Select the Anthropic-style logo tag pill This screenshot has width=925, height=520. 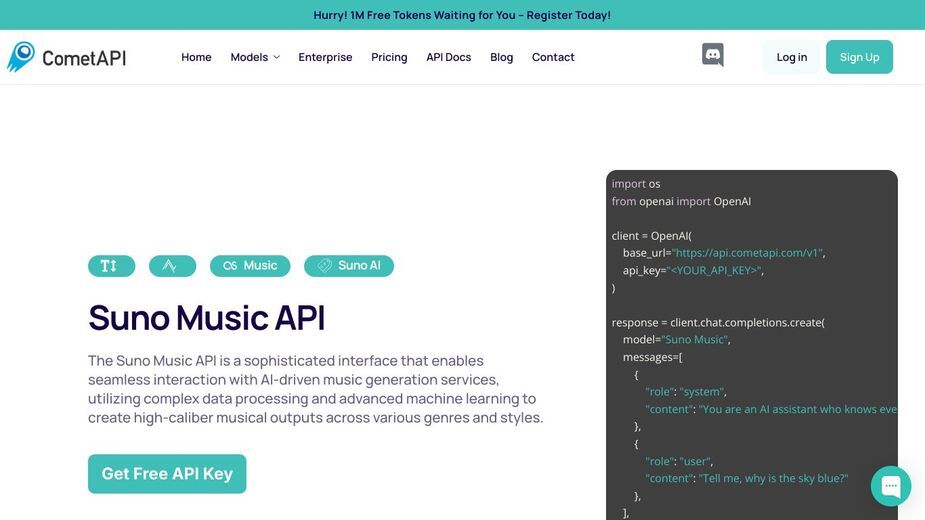pos(172,266)
